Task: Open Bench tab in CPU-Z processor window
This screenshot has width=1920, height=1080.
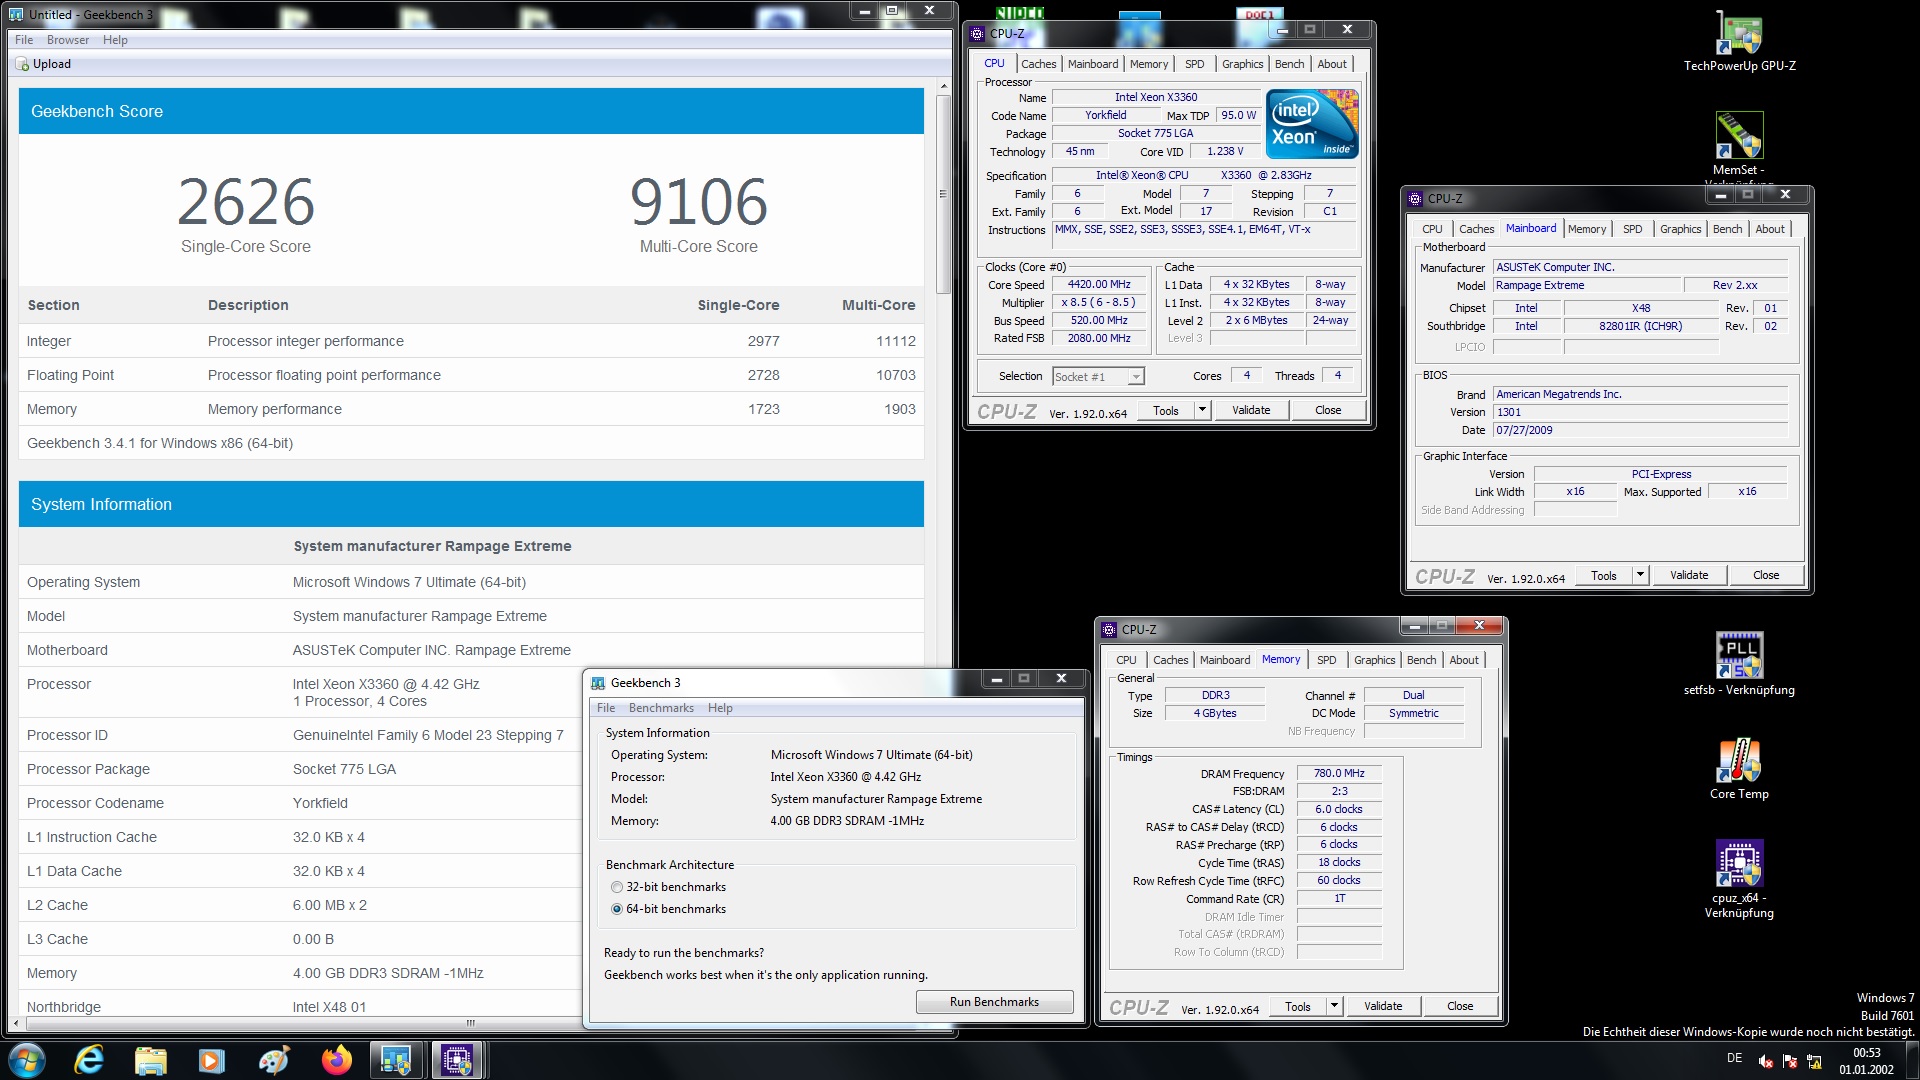Action: point(1289,64)
